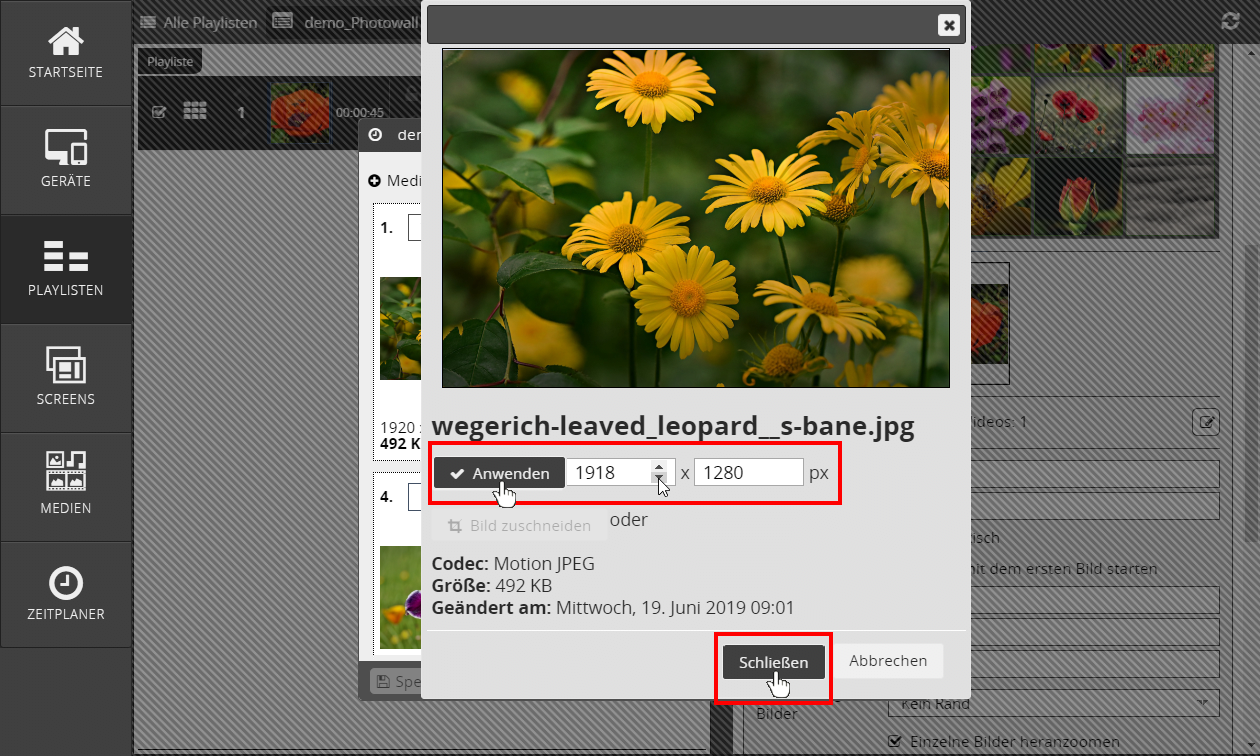The image size is (1260, 756).
Task: Close the image dialog with X
Action: point(948,26)
